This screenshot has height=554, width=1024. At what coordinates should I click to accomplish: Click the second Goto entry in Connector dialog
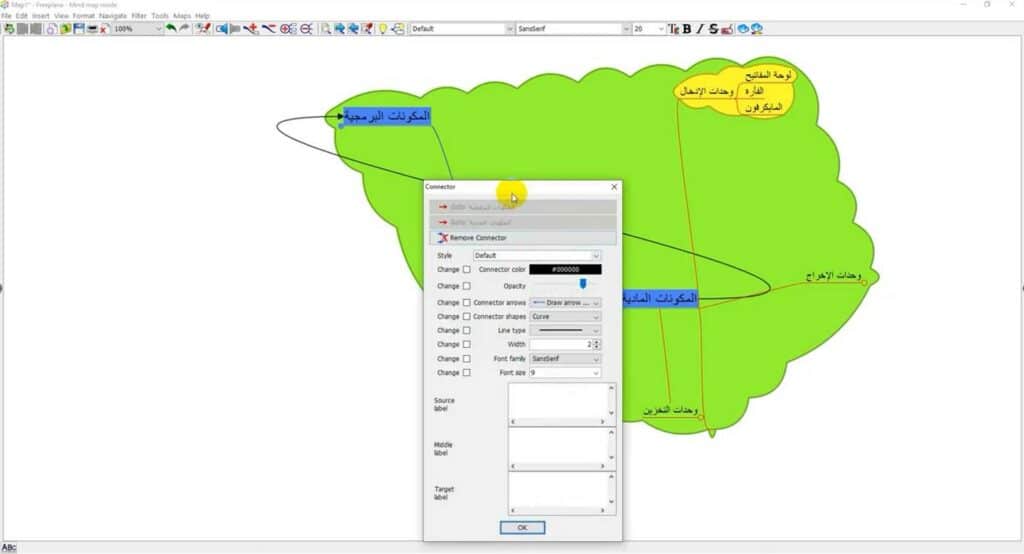pos(522,222)
